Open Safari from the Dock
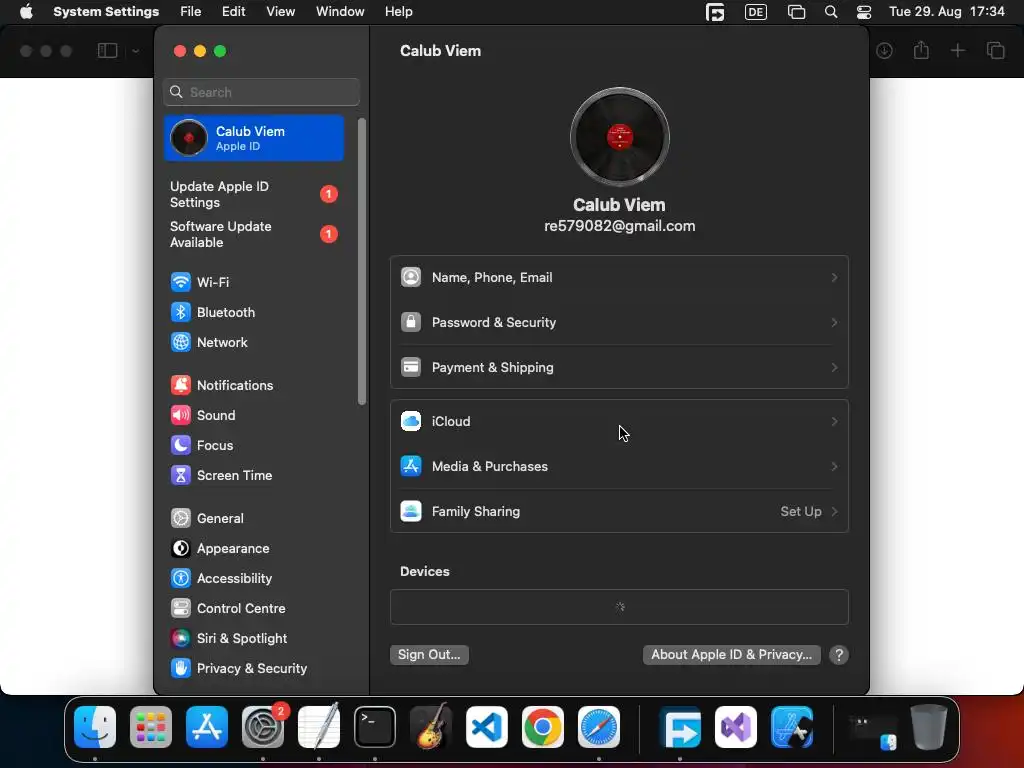Screen dimensions: 1024x768 click(599, 727)
